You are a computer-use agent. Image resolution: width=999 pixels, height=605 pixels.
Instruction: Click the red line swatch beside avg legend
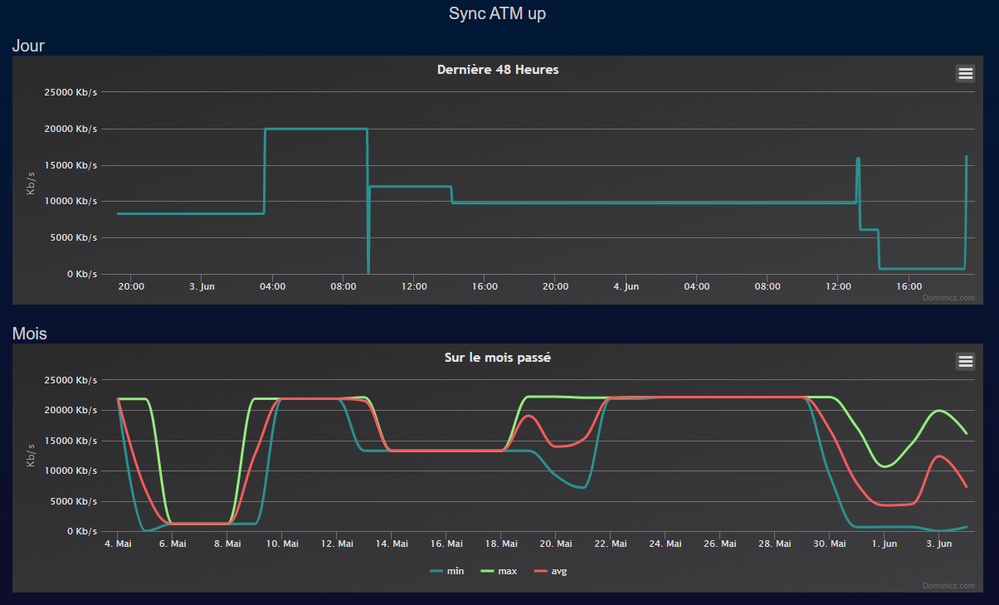(539, 571)
